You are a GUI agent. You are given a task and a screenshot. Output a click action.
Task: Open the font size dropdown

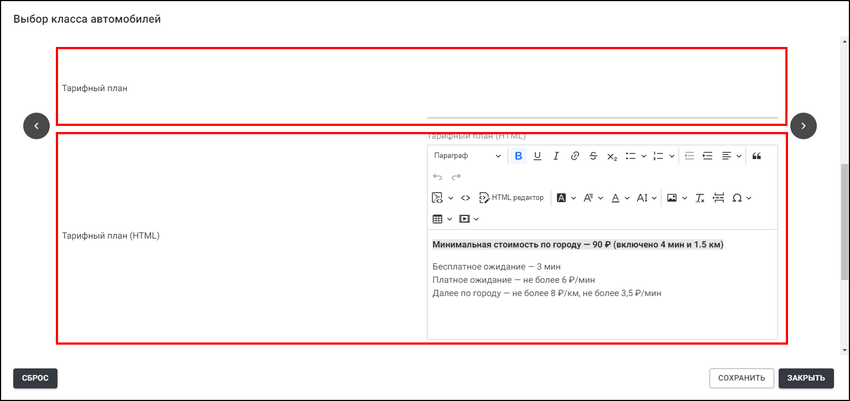[647, 198]
